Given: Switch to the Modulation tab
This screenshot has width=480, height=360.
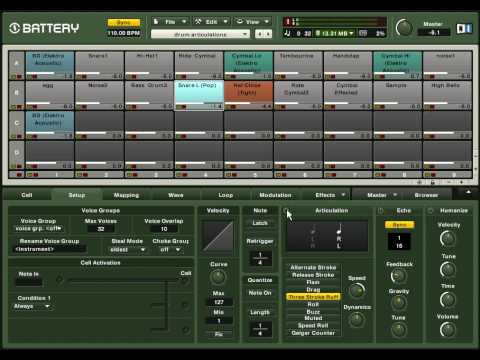Looking at the screenshot, I should pyautogui.click(x=275, y=195).
